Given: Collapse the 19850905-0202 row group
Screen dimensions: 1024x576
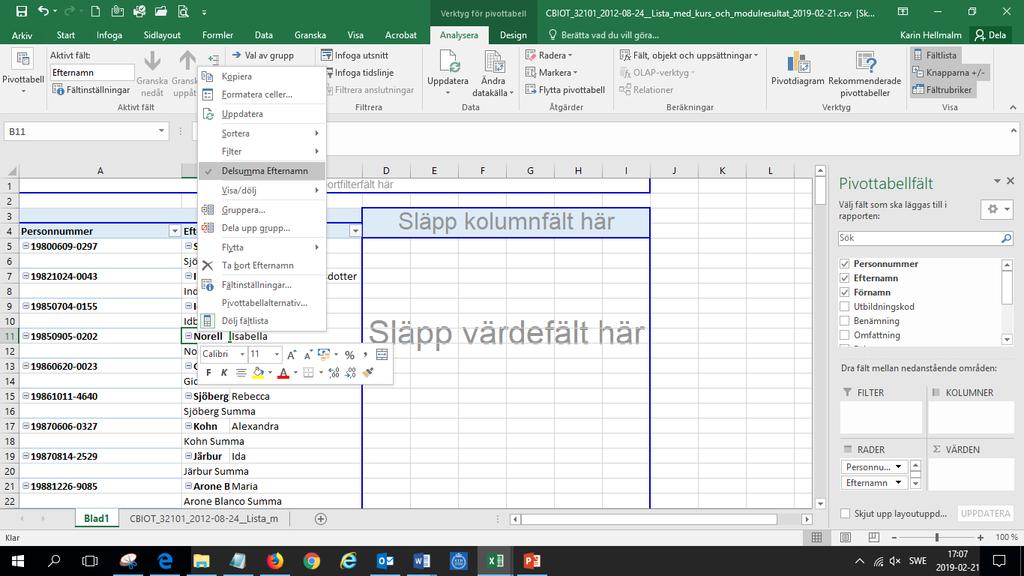Looking at the screenshot, I should tap(25, 336).
